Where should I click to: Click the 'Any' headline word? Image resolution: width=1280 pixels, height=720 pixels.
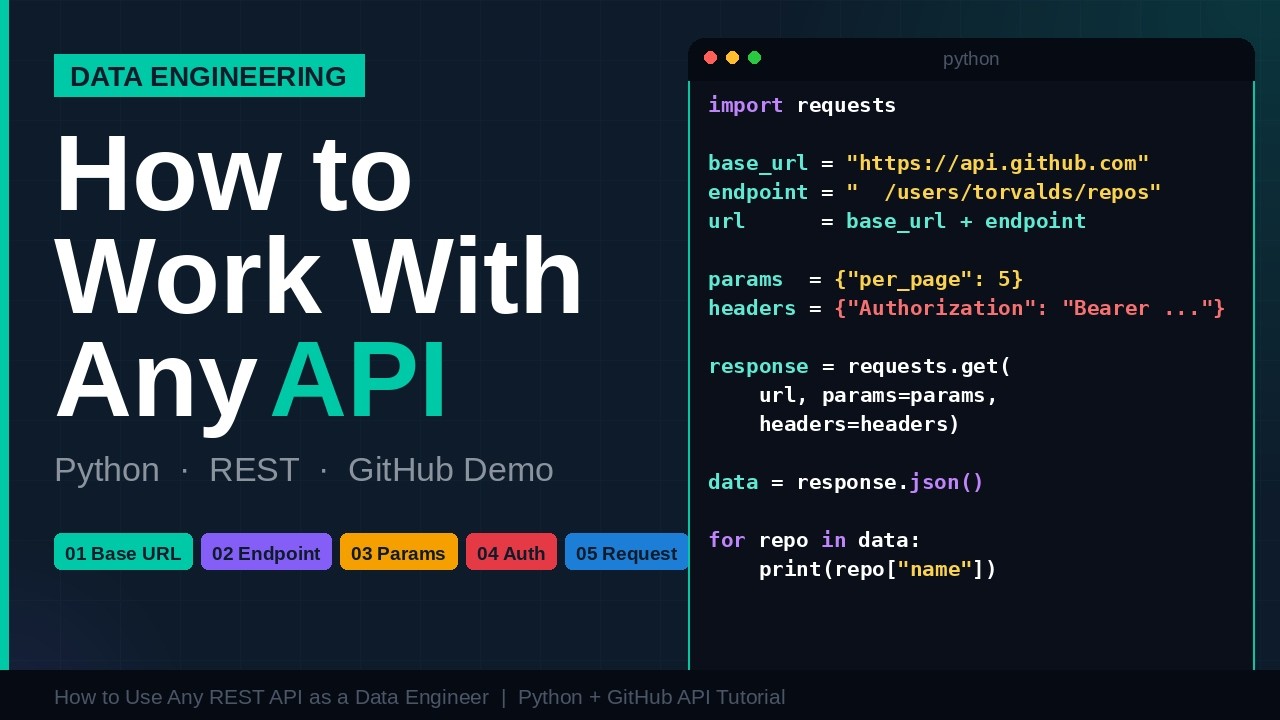[x=157, y=385]
